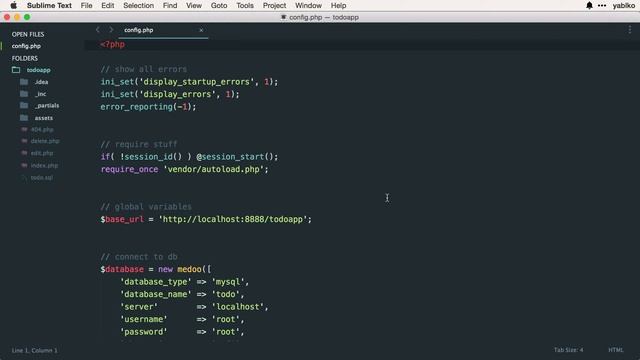The width and height of the screenshot is (640, 360).
Task: Open the Find menu
Action: (170, 5)
